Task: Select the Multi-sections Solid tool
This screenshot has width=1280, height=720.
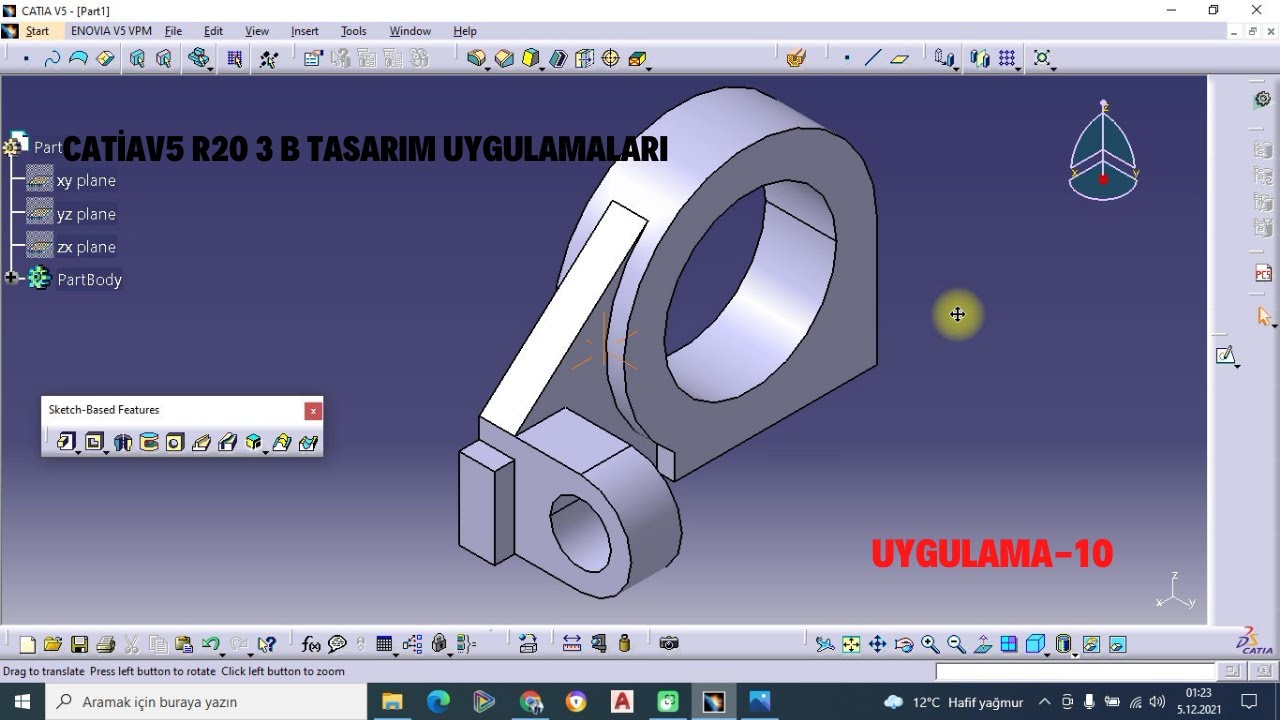Action: pos(282,442)
